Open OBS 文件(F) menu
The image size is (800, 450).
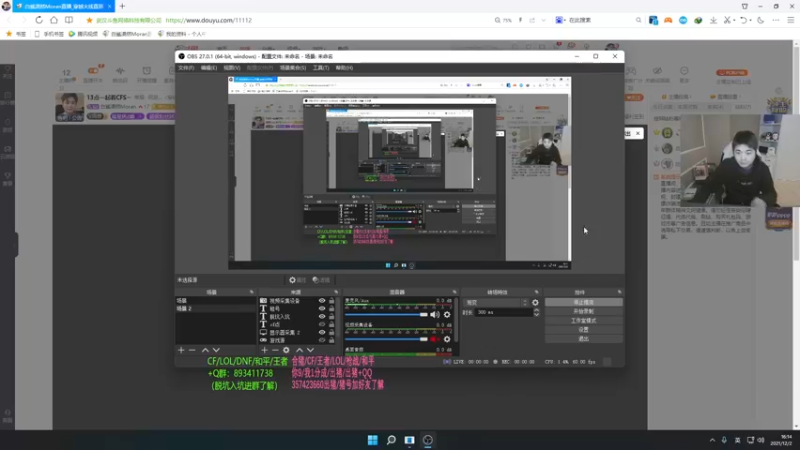point(186,68)
